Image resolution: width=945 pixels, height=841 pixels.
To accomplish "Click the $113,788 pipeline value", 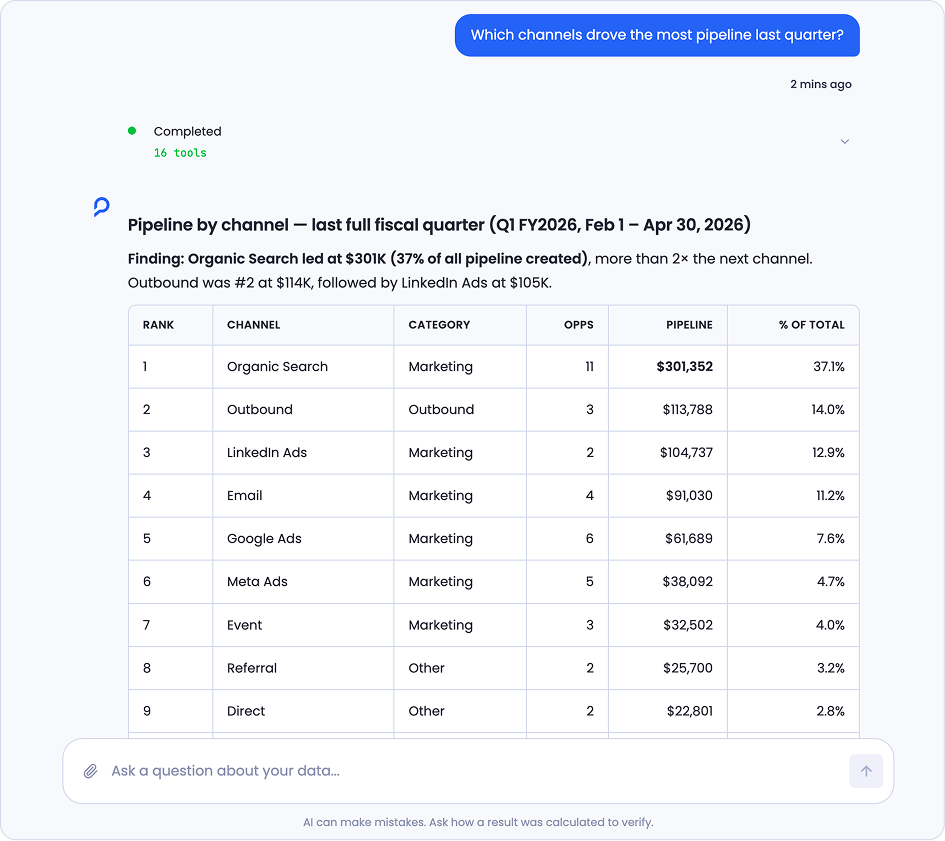I will click(688, 410).
